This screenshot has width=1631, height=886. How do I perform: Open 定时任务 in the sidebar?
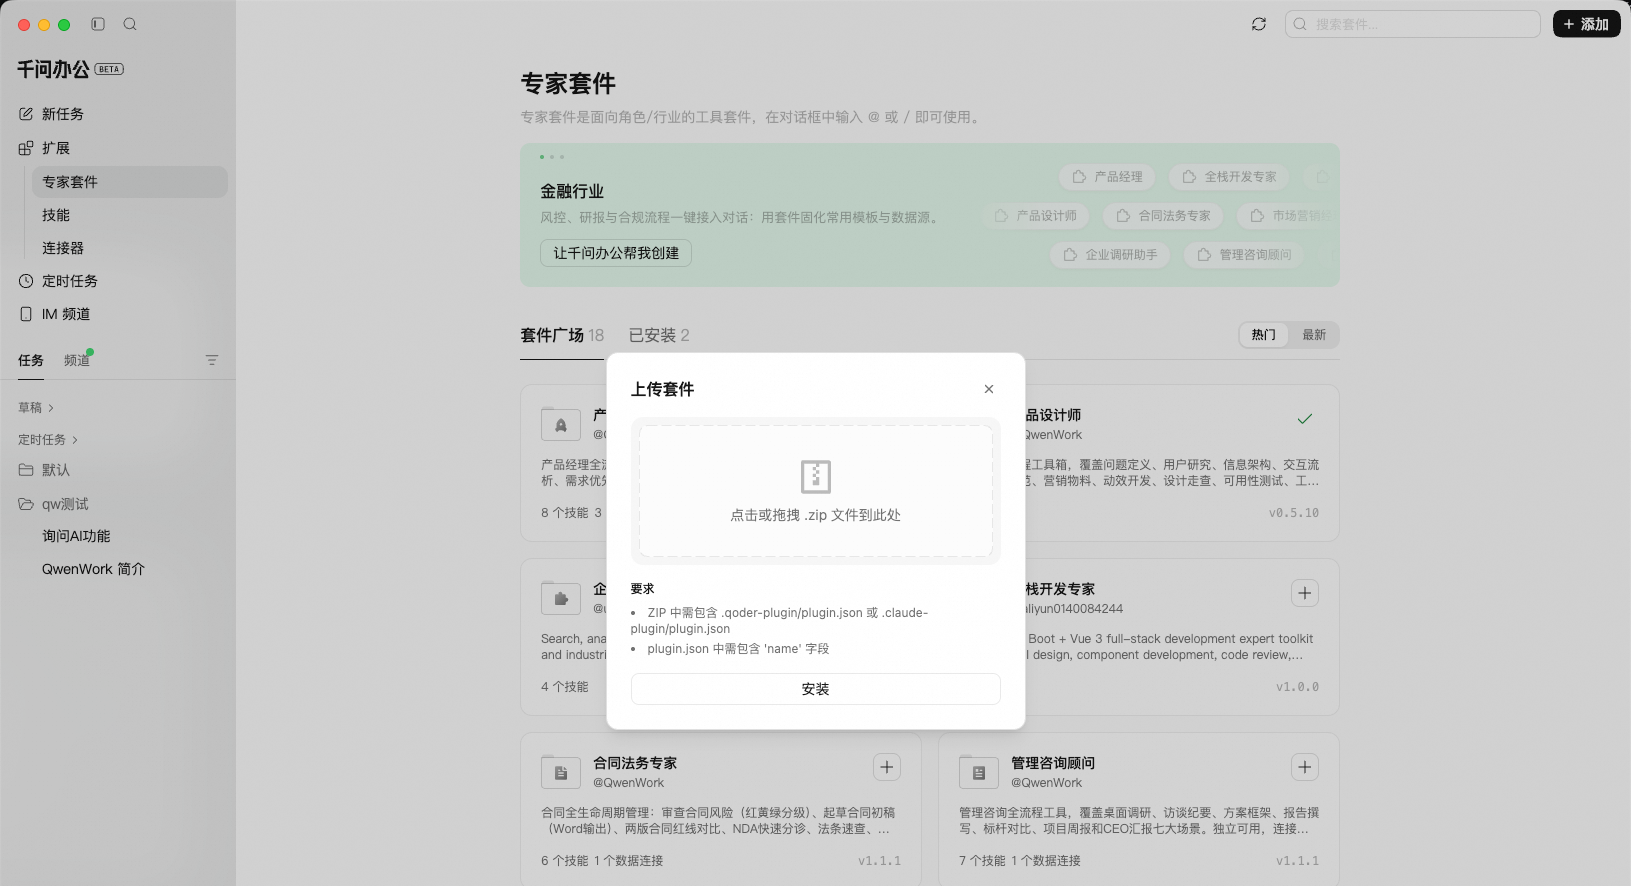pos(118,281)
